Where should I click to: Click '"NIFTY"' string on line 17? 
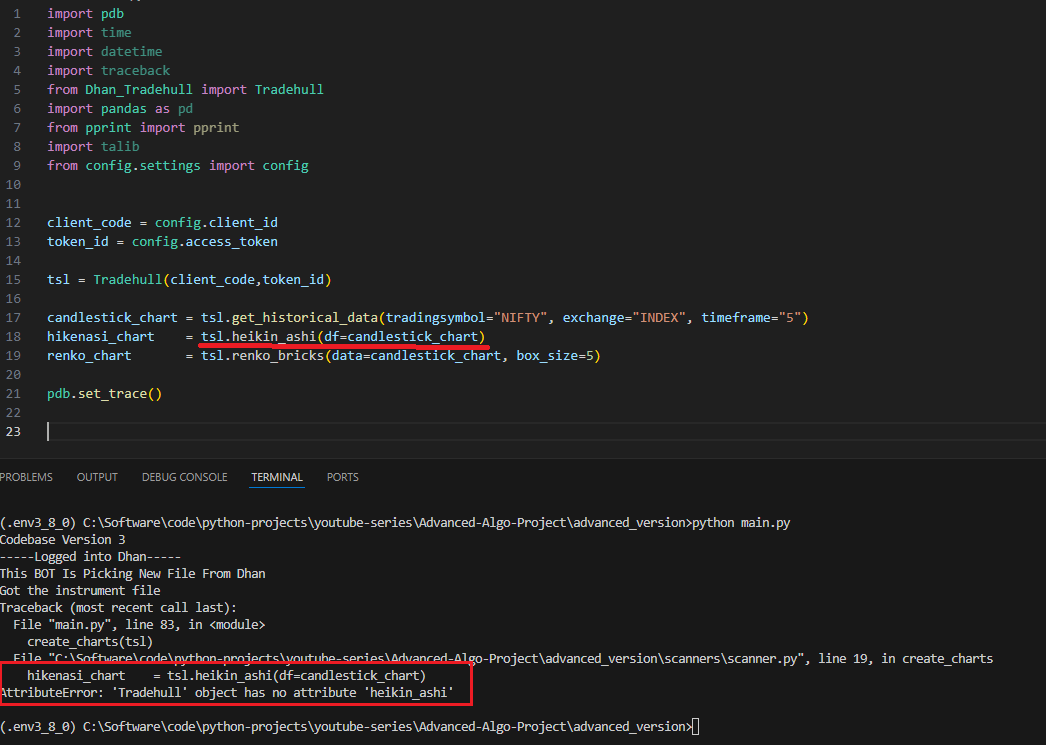520,317
